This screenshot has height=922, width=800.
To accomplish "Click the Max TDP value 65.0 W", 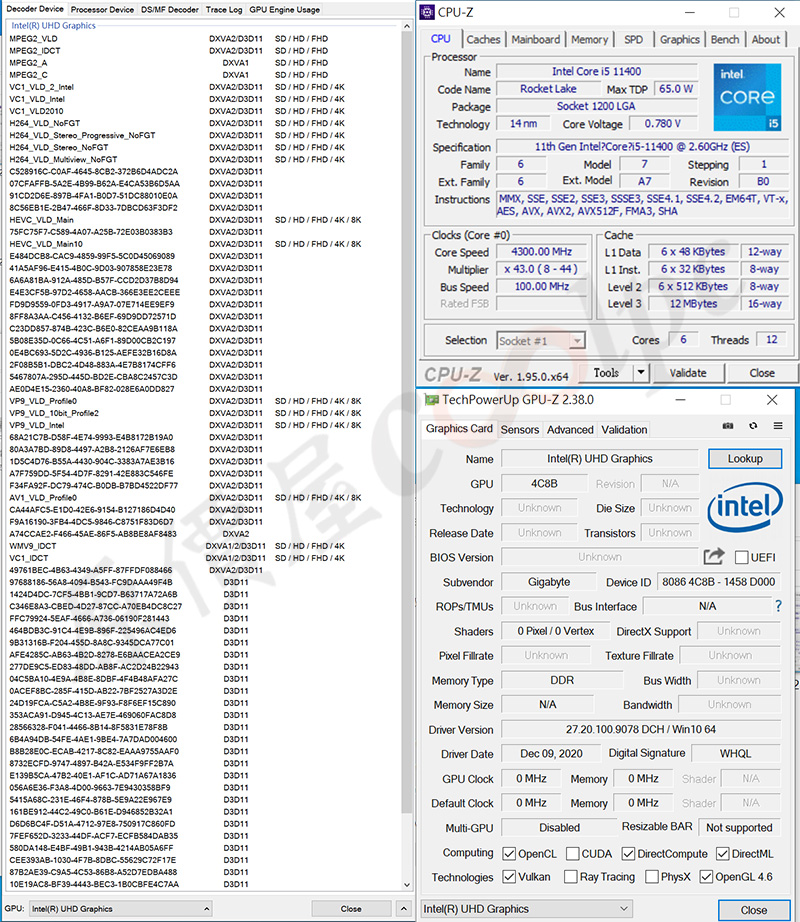I will (676, 89).
